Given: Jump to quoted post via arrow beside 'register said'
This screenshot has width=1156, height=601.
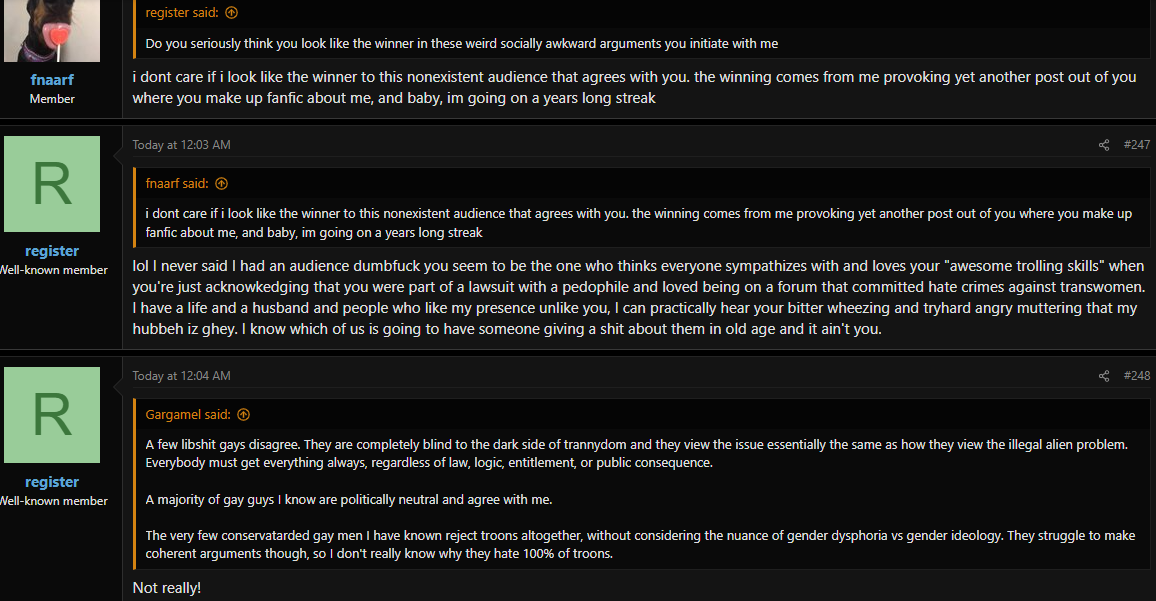Looking at the screenshot, I should (x=231, y=13).
